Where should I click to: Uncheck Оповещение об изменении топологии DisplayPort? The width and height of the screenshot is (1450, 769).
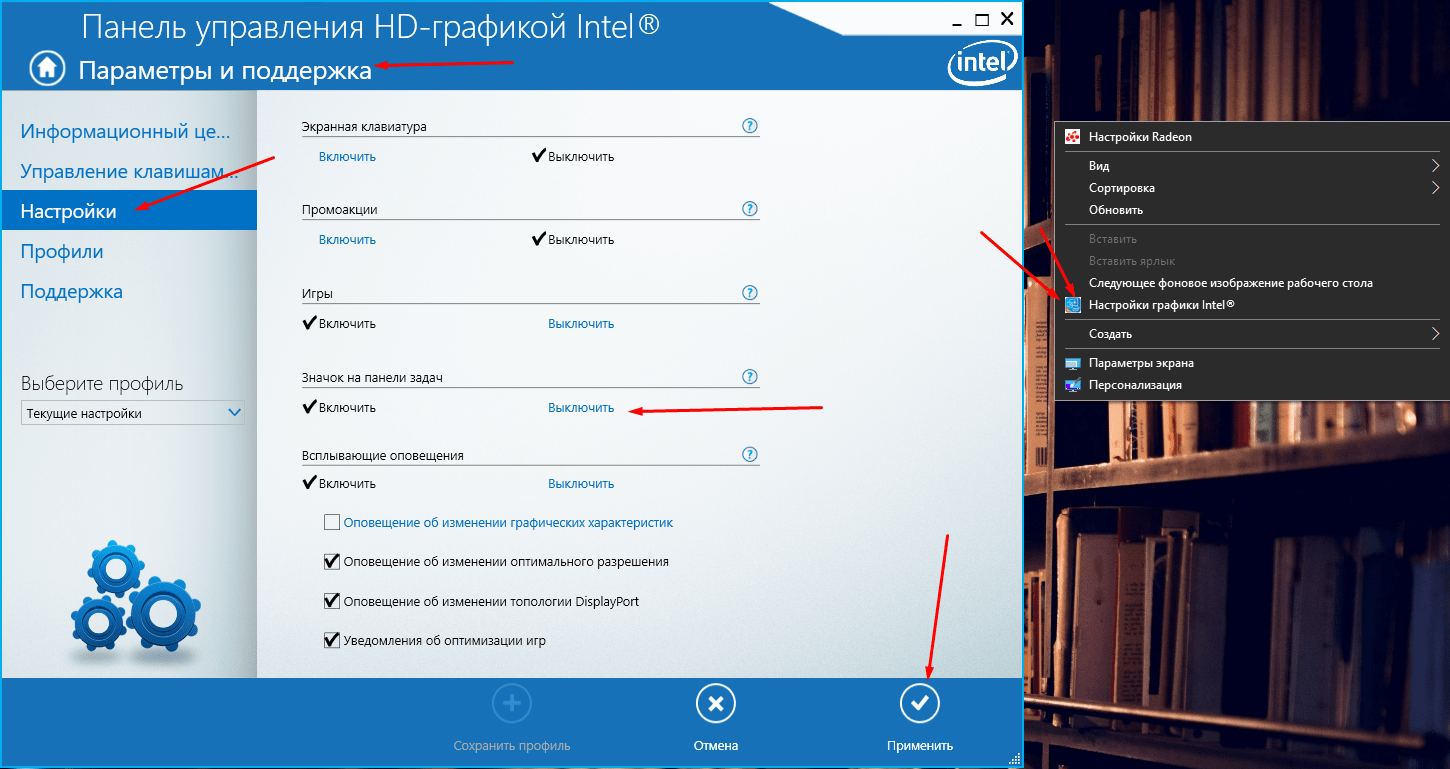pyautogui.click(x=332, y=601)
